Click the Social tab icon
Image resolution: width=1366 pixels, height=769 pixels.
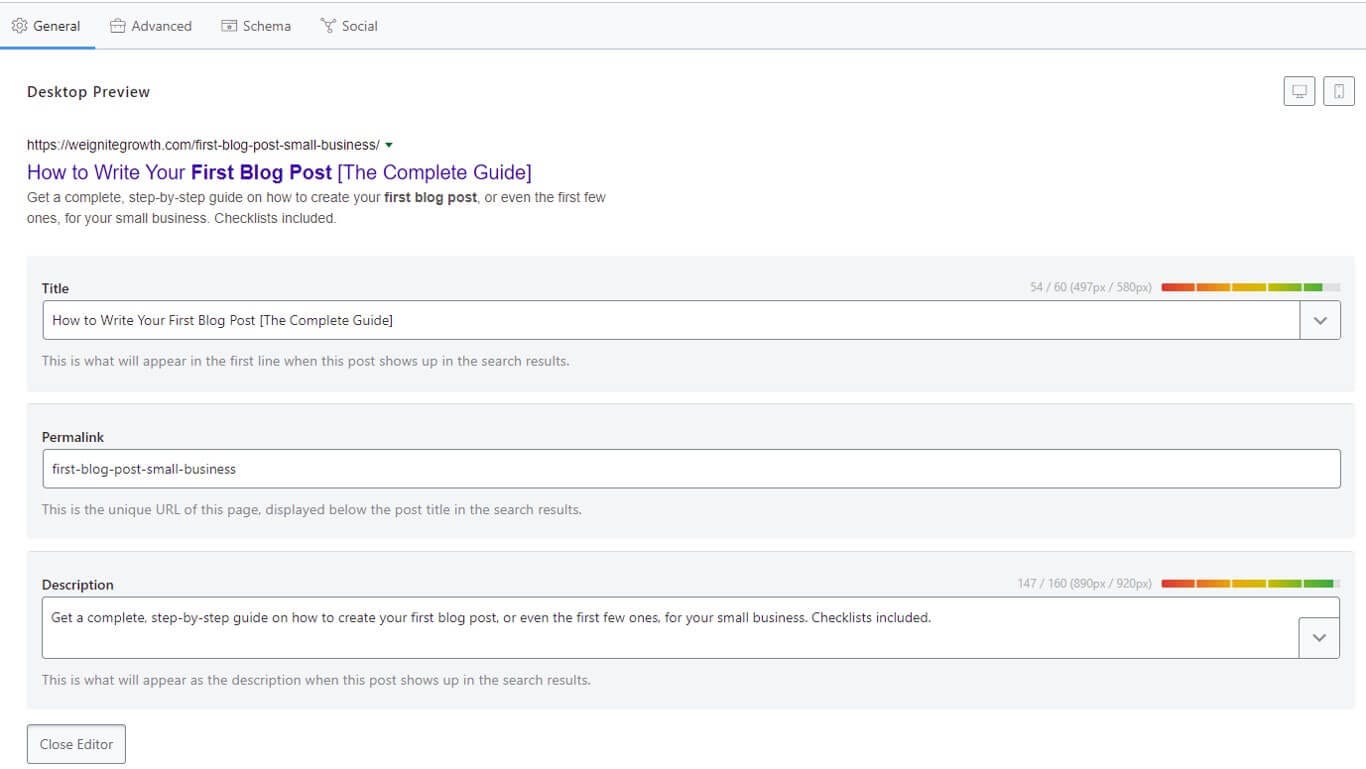click(327, 25)
